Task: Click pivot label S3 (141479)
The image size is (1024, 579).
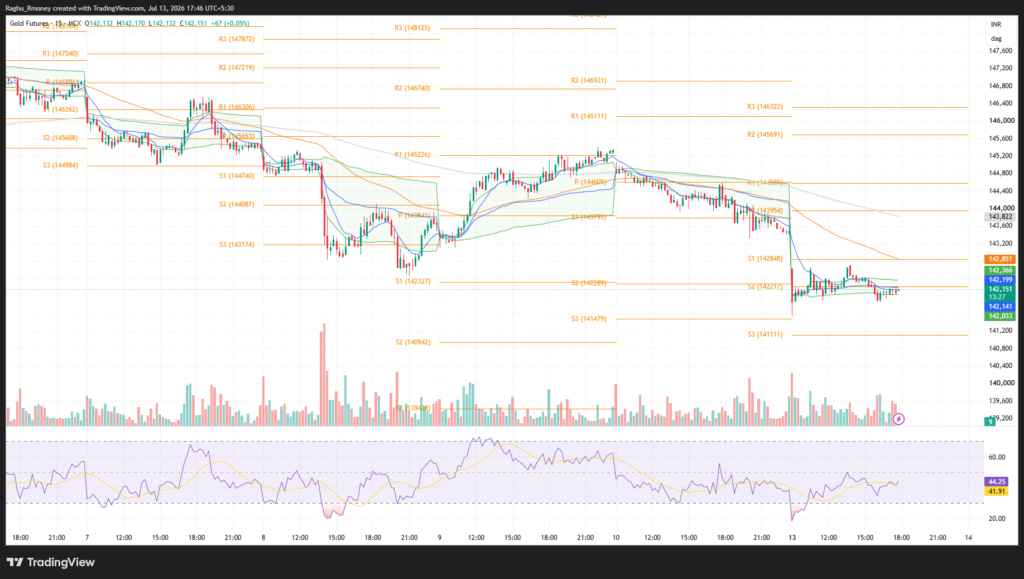Action: 588,319
